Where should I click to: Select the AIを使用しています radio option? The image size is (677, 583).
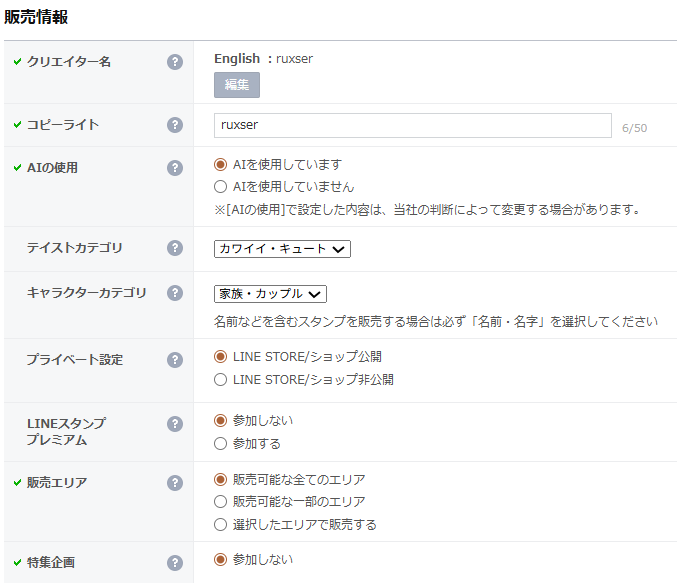click(x=221, y=164)
